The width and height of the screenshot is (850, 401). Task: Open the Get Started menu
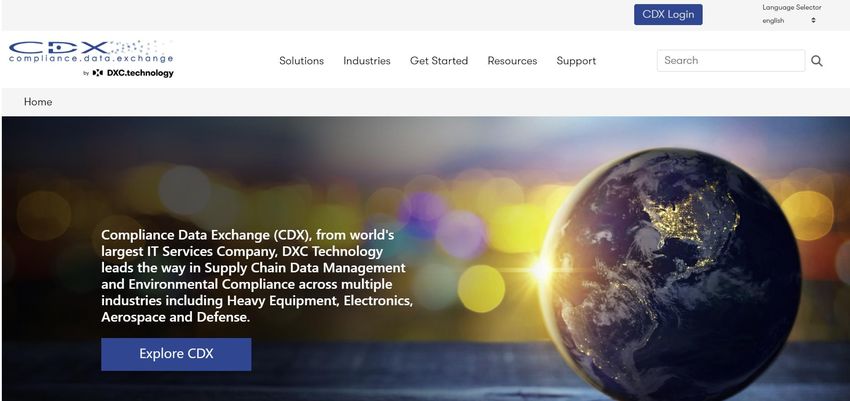[439, 61]
